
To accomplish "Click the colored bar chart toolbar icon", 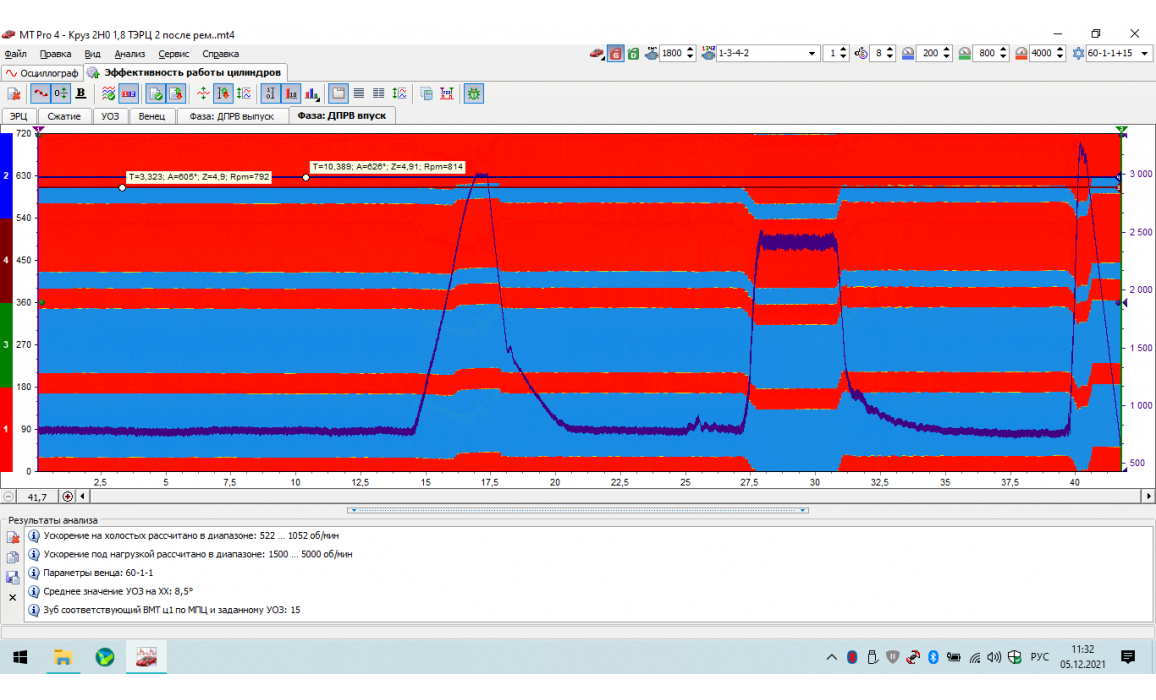I will tap(312, 94).
